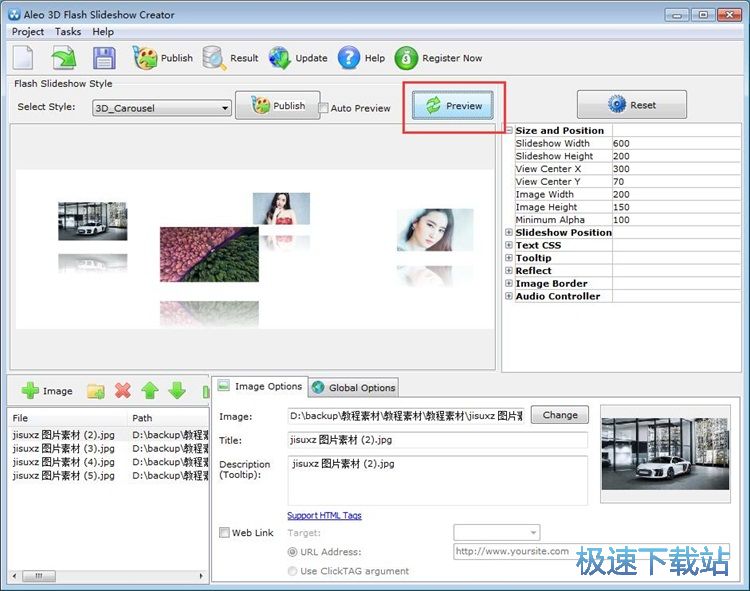The width and height of the screenshot is (750, 591).
Task: Expand the Audio Controller group
Action: (x=509, y=296)
